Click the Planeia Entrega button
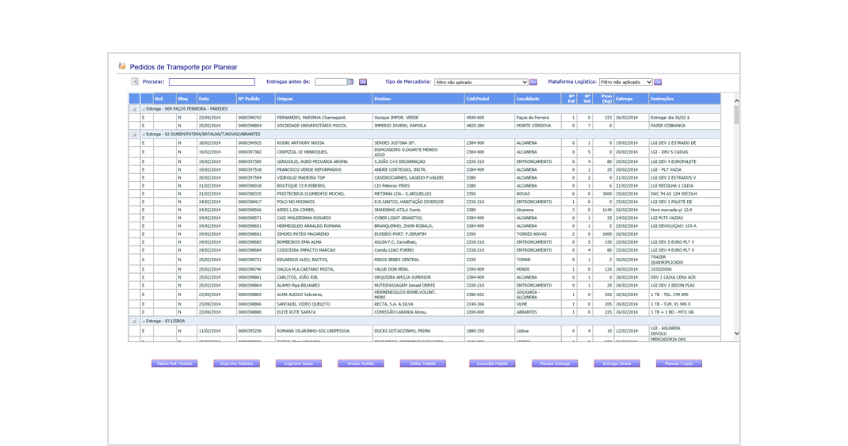This screenshot has width=848, height=446. coord(555,364)
